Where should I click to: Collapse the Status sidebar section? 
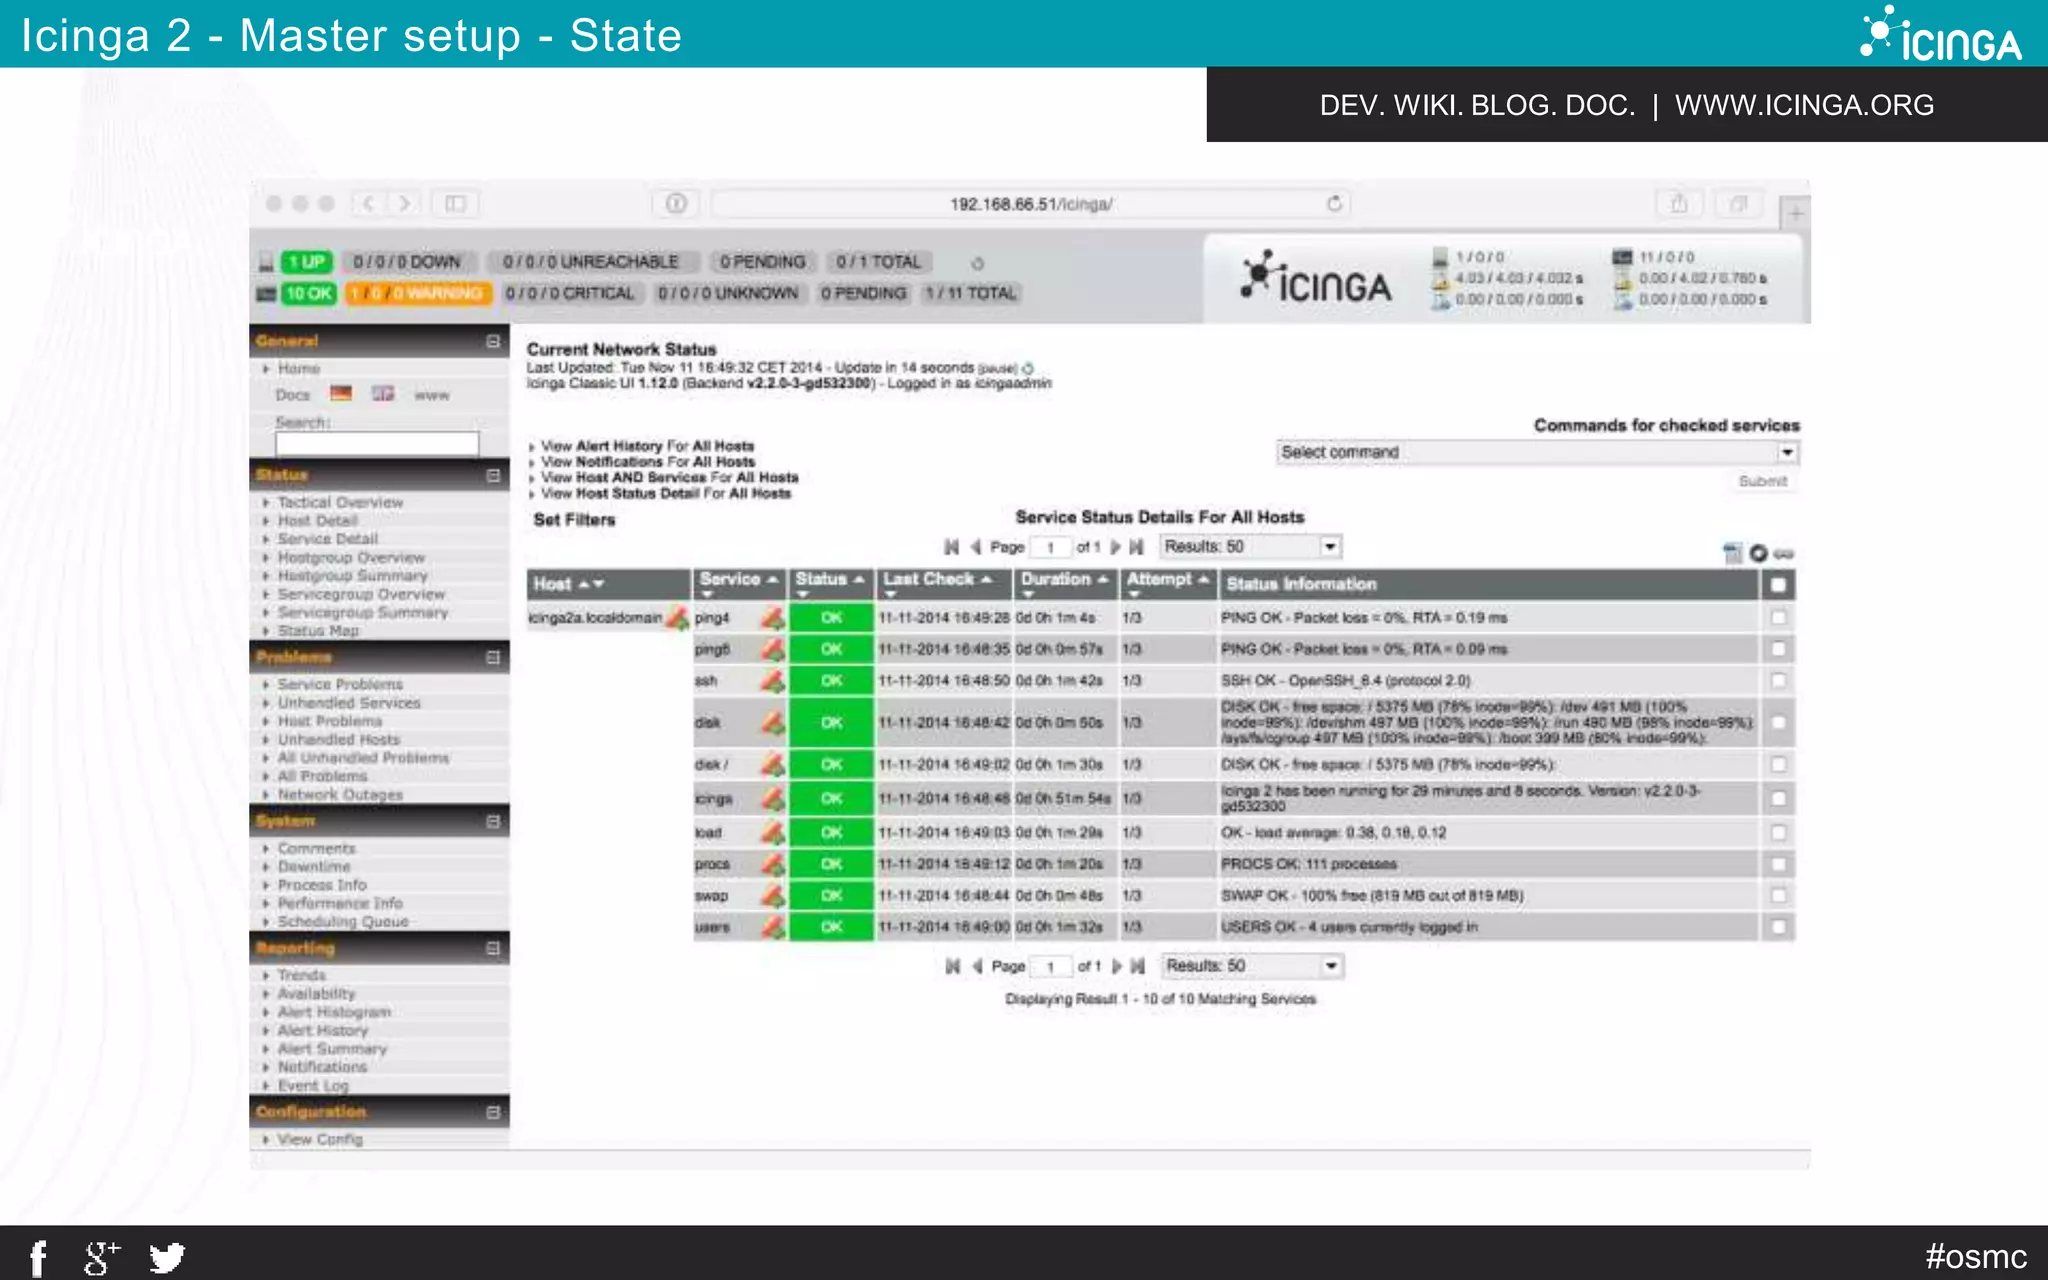point(493,475)
